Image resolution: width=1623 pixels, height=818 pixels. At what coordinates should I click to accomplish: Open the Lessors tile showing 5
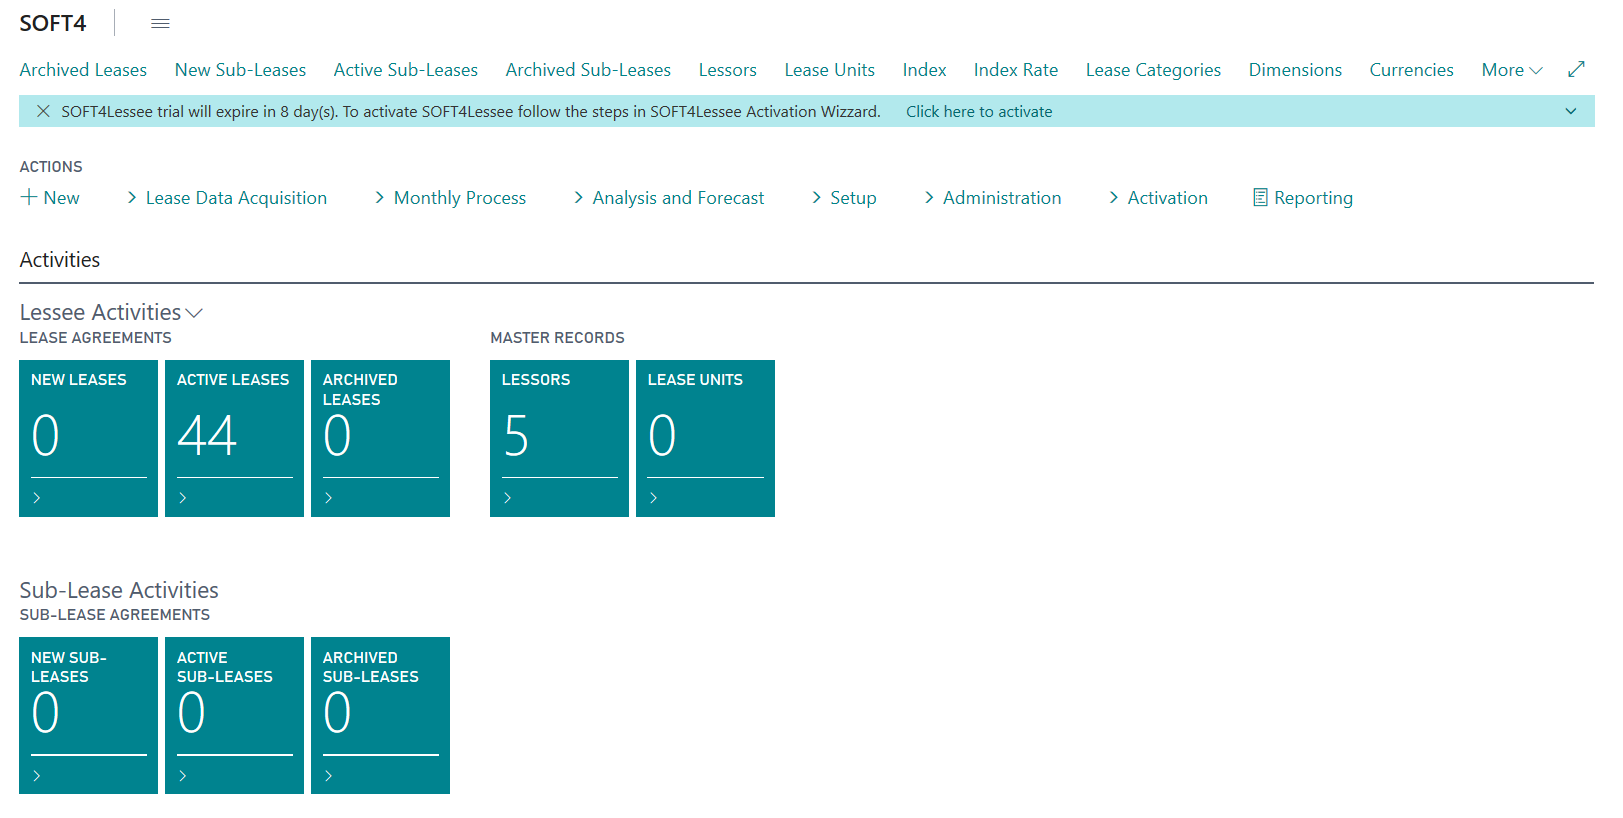pos(559,438)
